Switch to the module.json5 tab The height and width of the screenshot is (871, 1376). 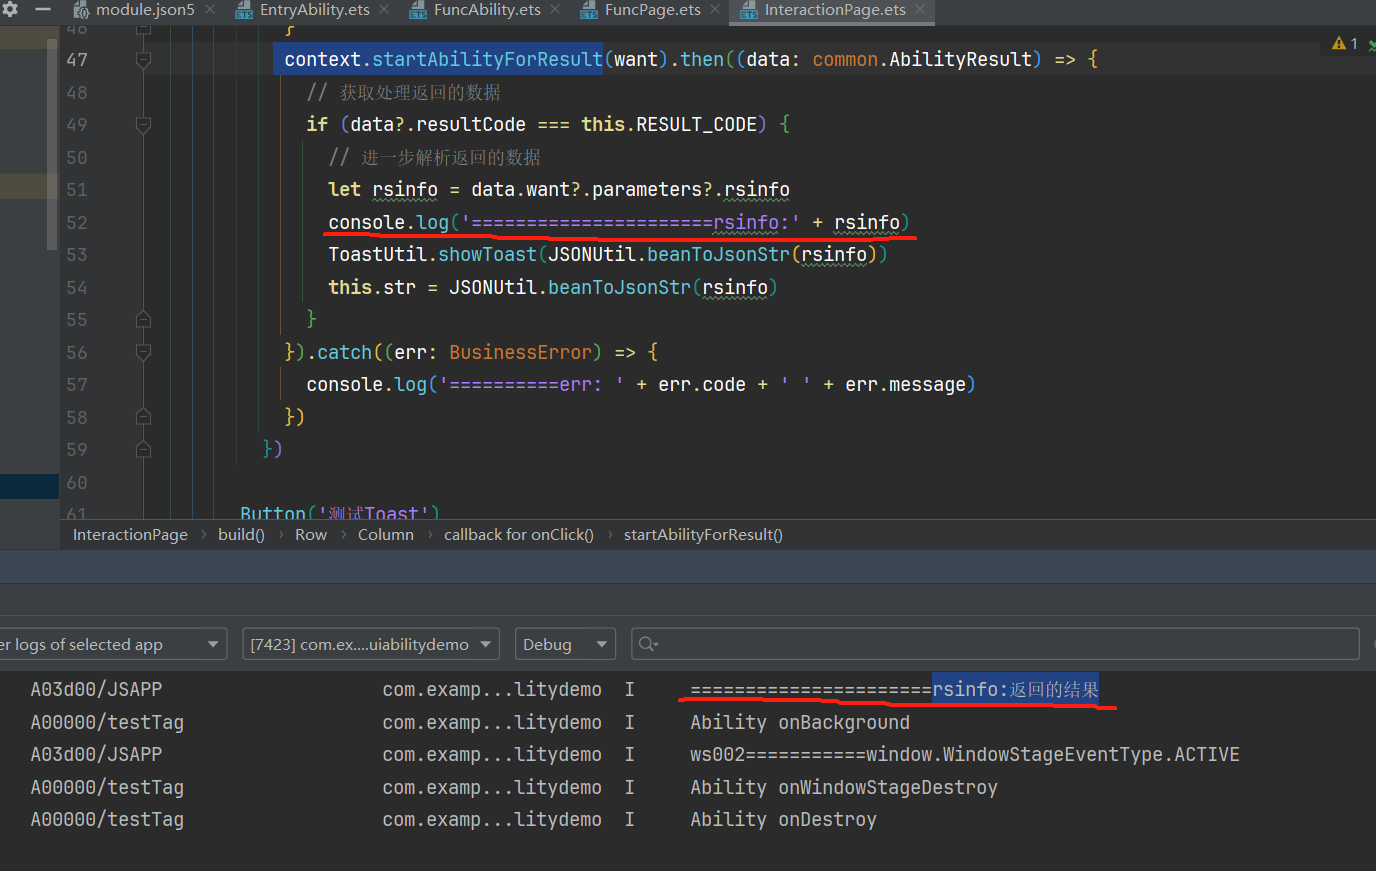tap(145, 10)
